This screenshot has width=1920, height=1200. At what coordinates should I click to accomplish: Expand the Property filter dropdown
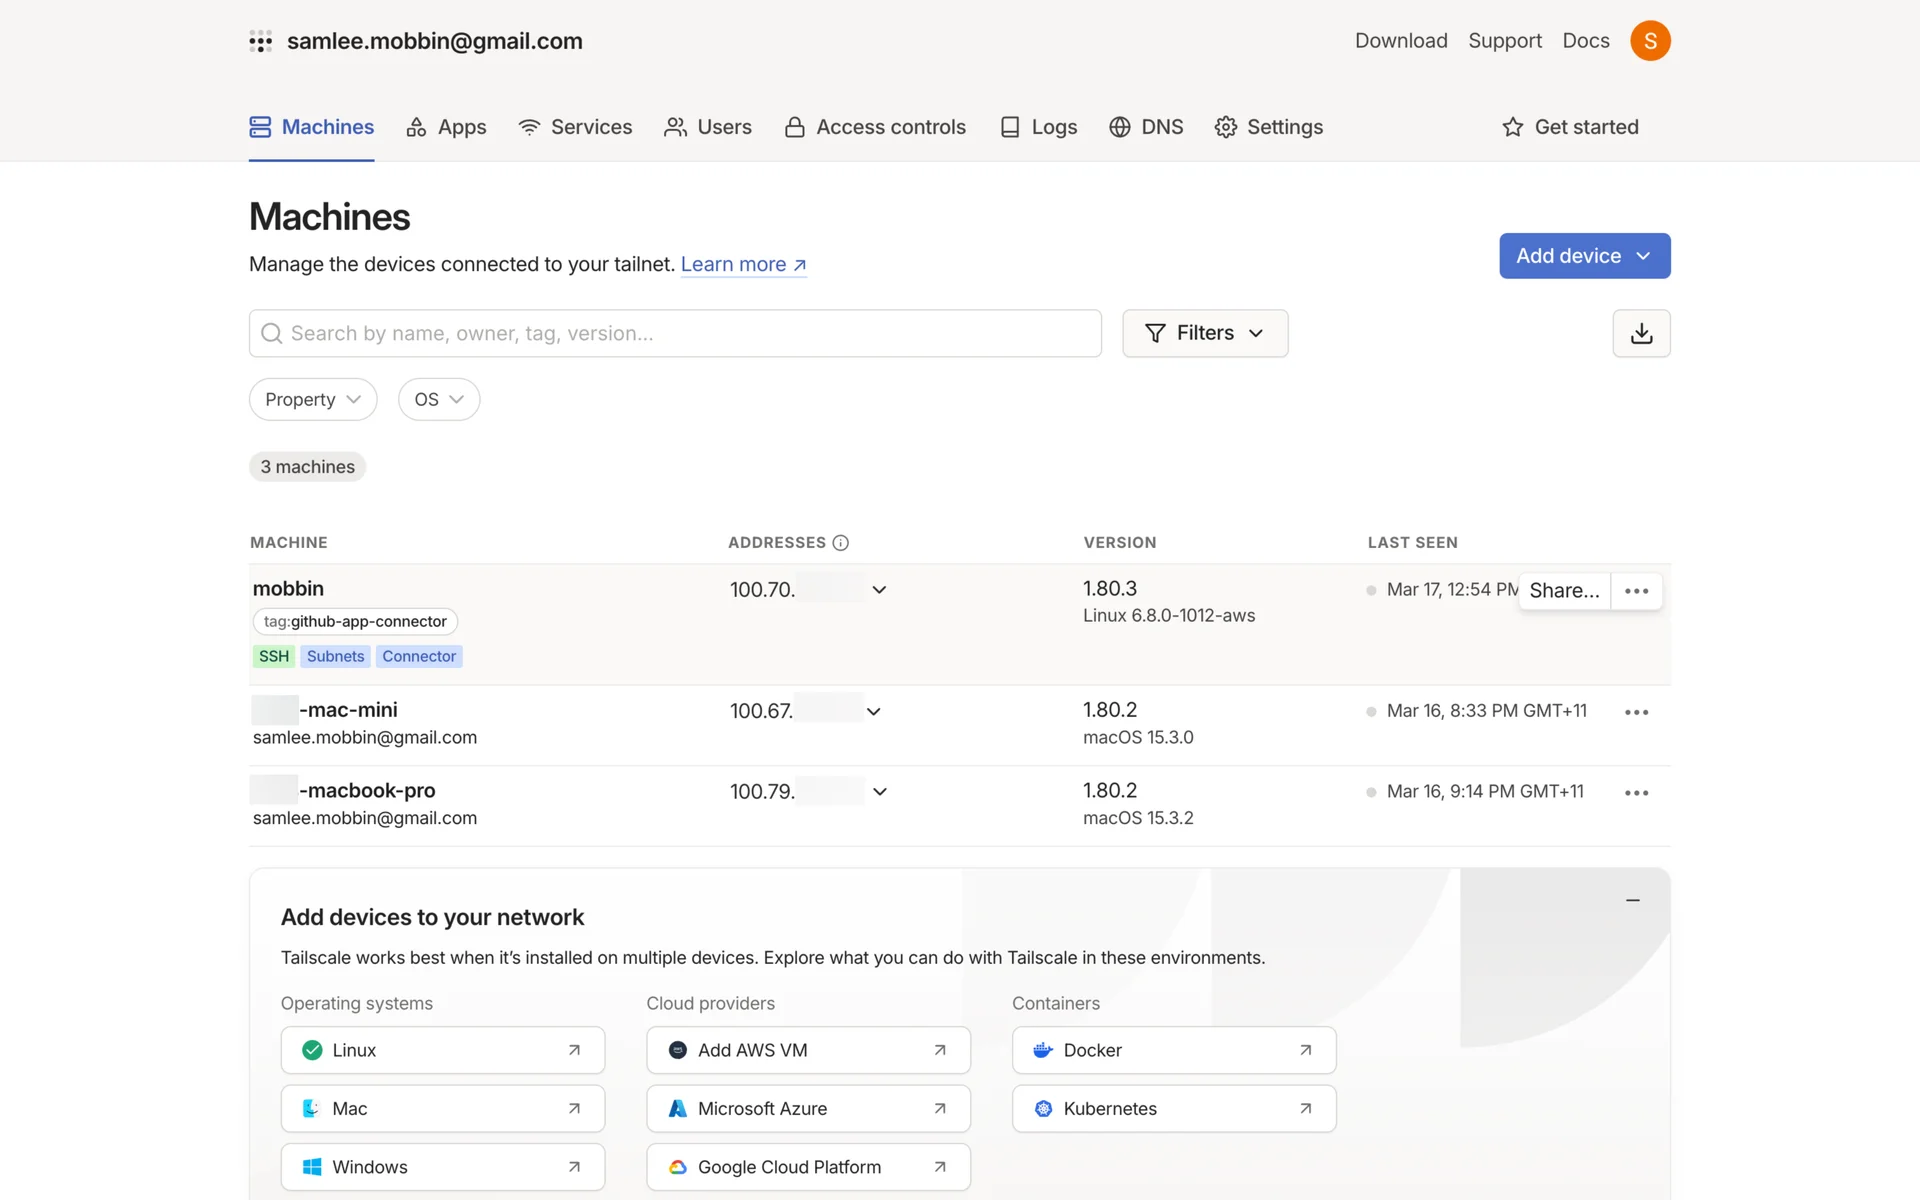(312, 399)
